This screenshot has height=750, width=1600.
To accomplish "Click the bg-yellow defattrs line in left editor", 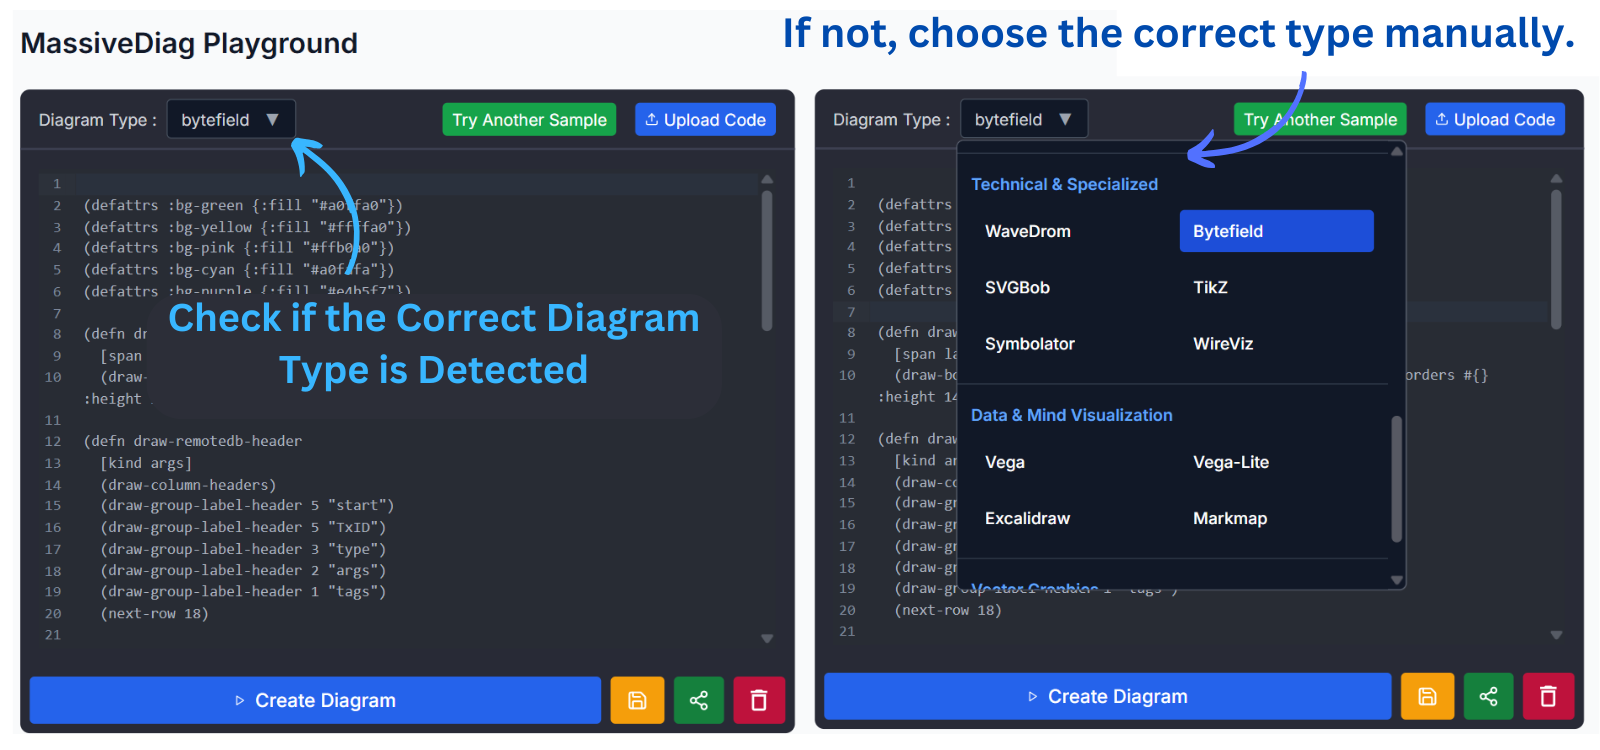I will [247, 227].
